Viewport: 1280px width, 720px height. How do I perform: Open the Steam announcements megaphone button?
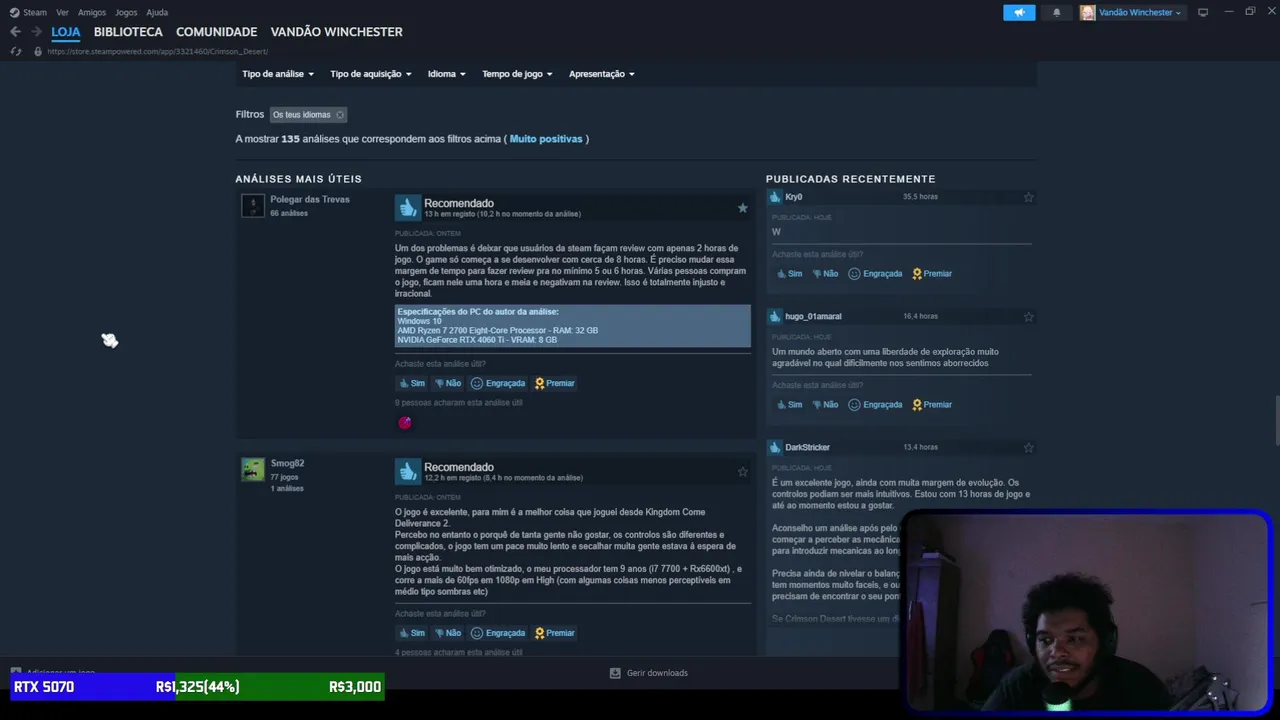1019,12
